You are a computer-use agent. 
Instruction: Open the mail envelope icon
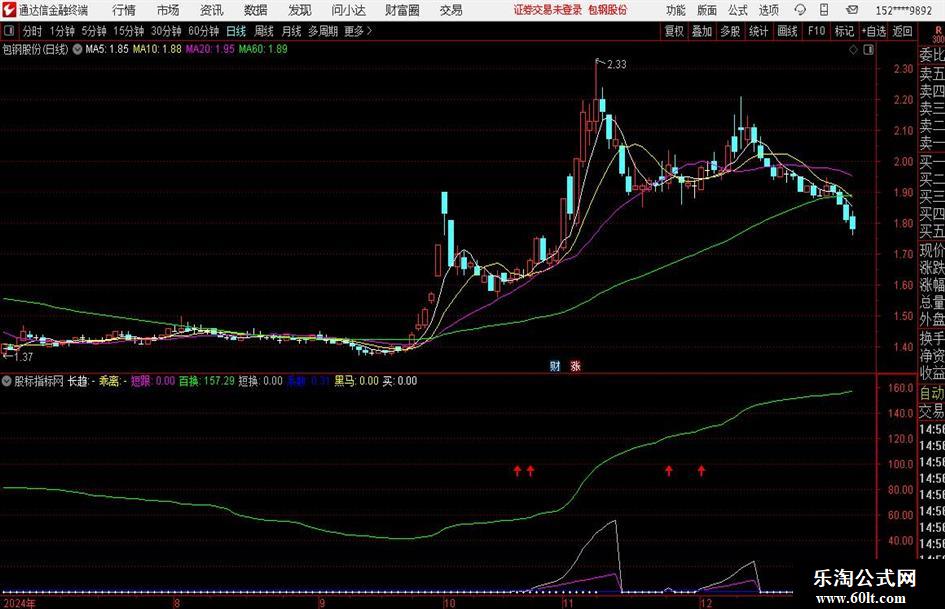[852, 10]
